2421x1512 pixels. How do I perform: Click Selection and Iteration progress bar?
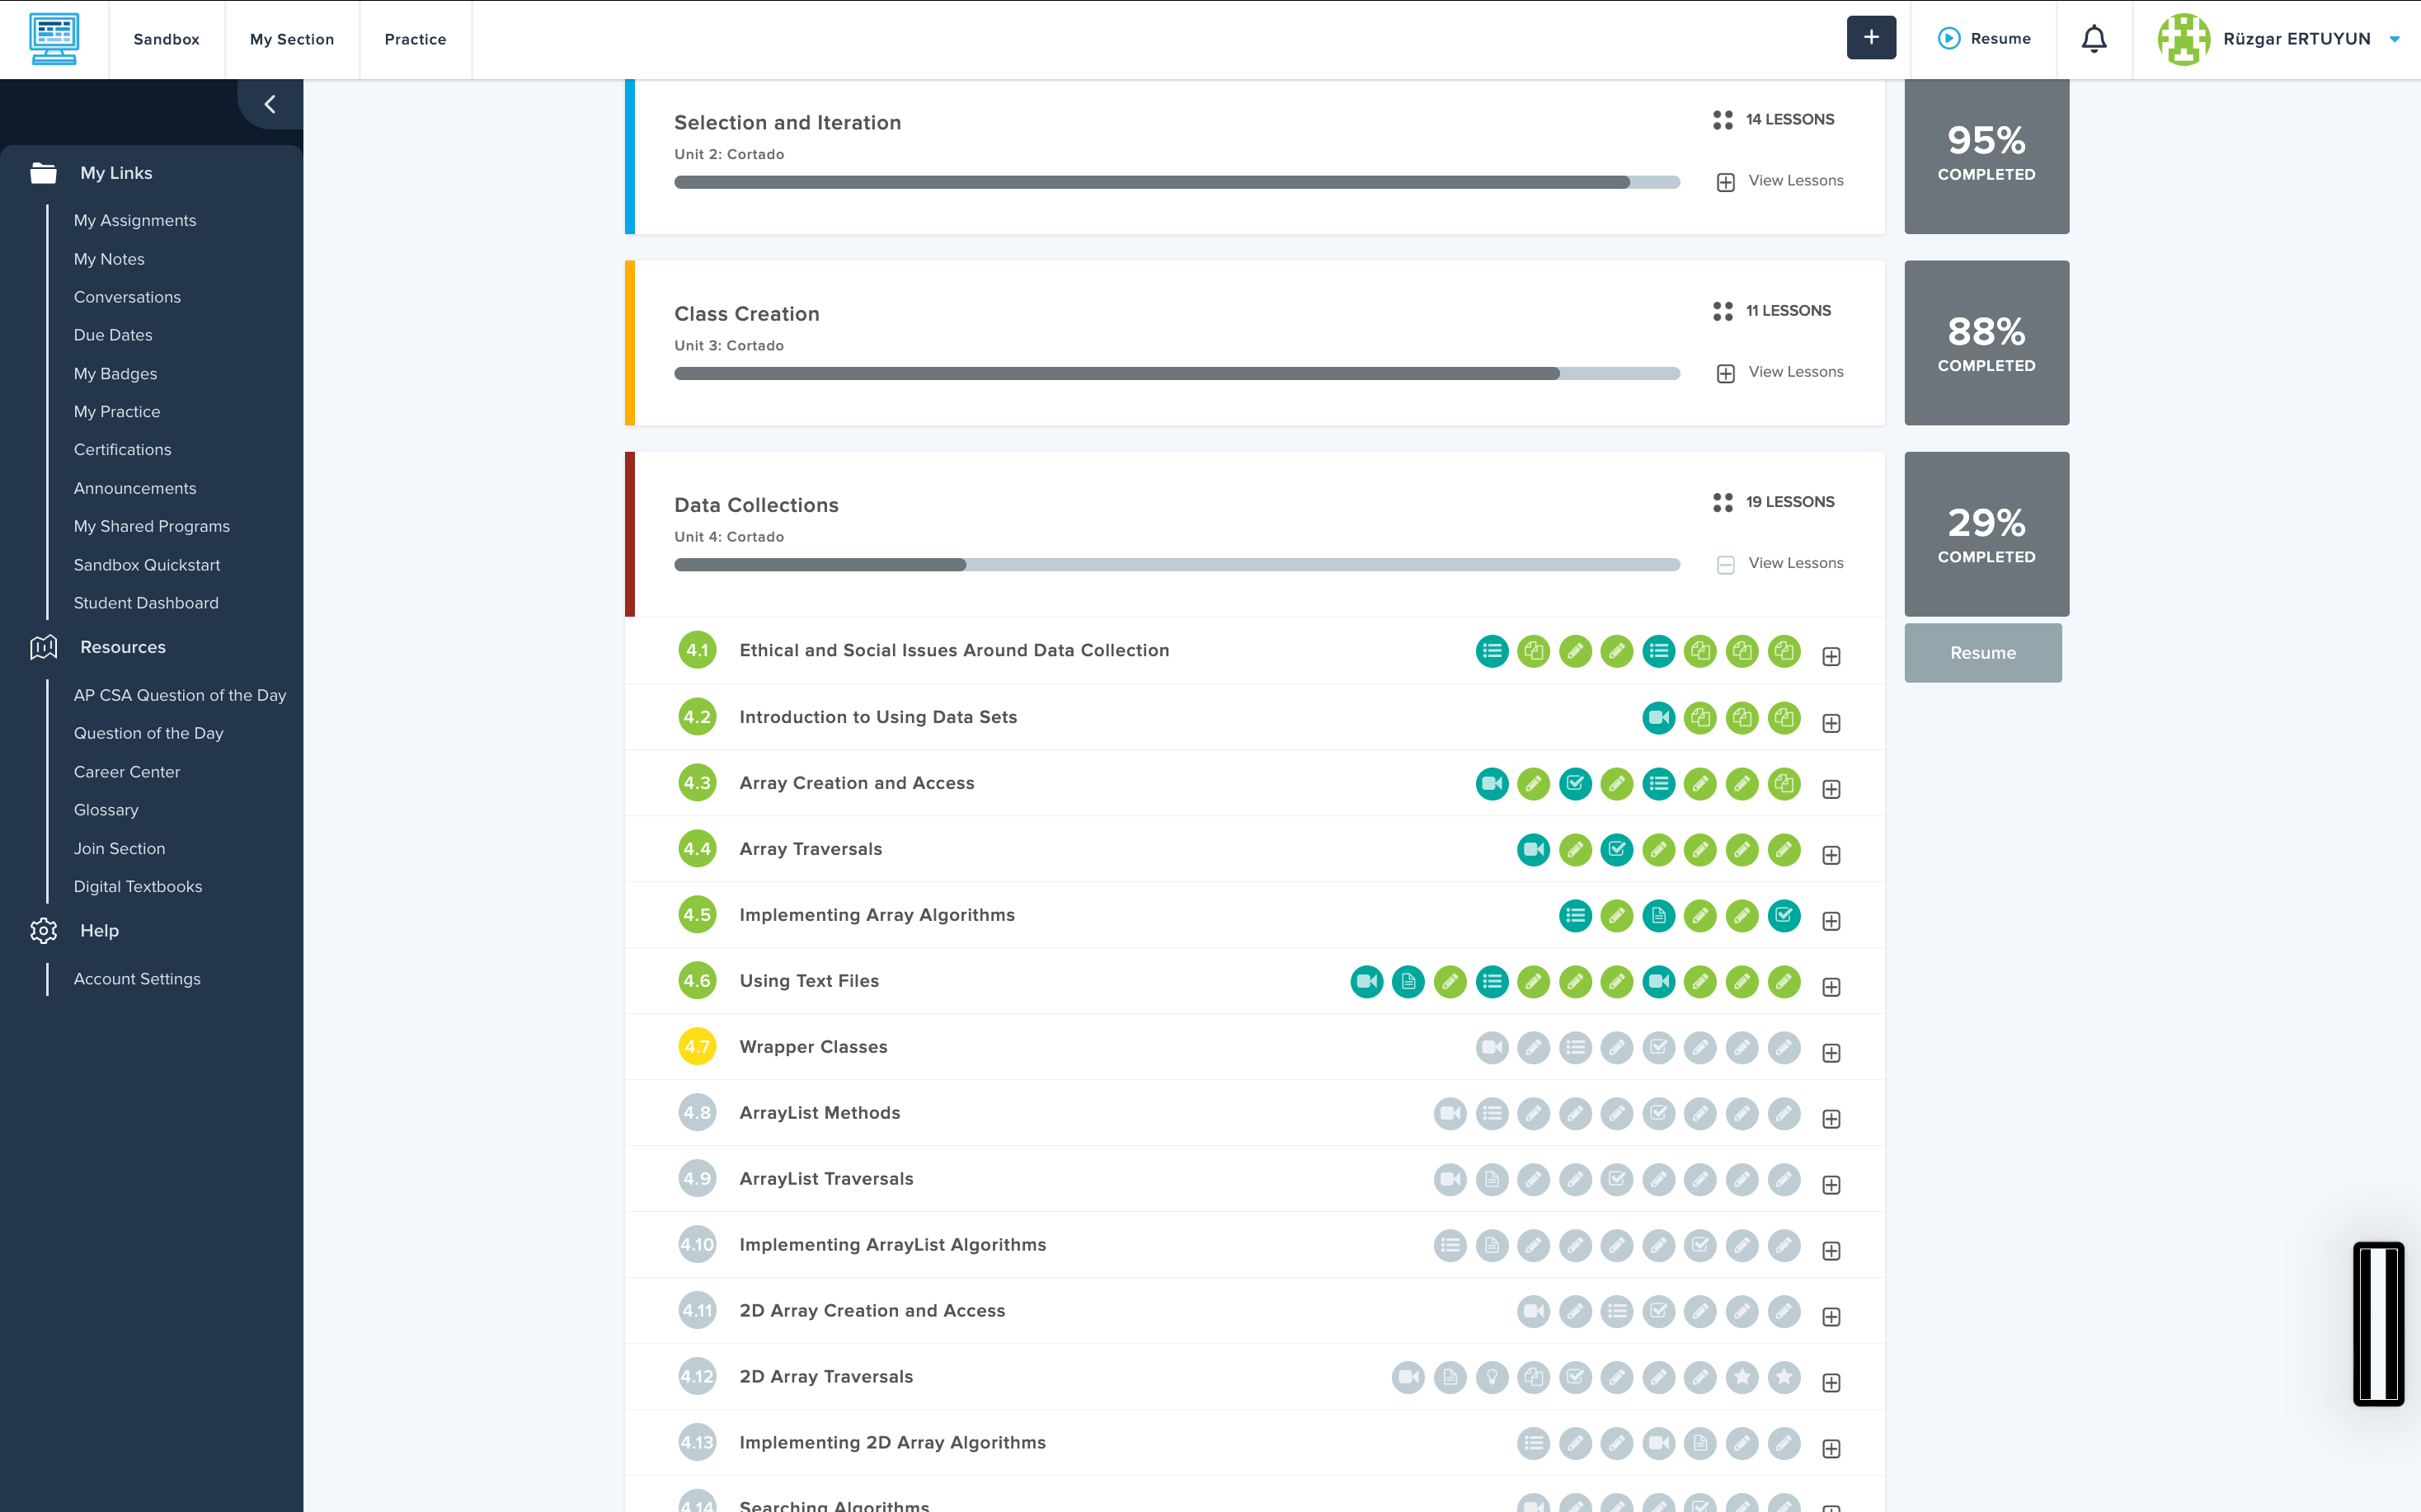coord(1177,182)
